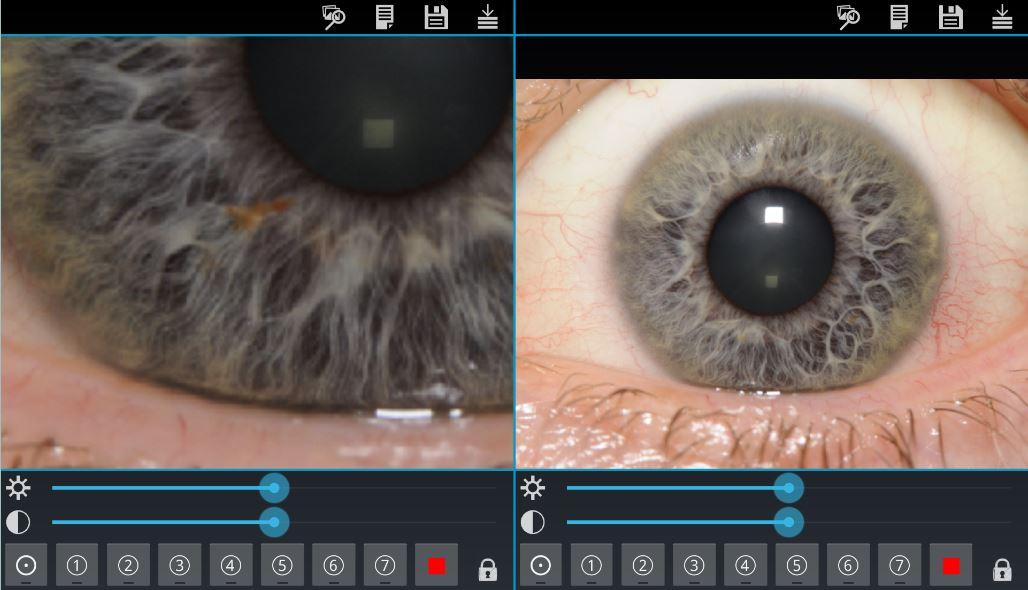Click the magnifier inspect icon in left panel

(x=334, y=17)
